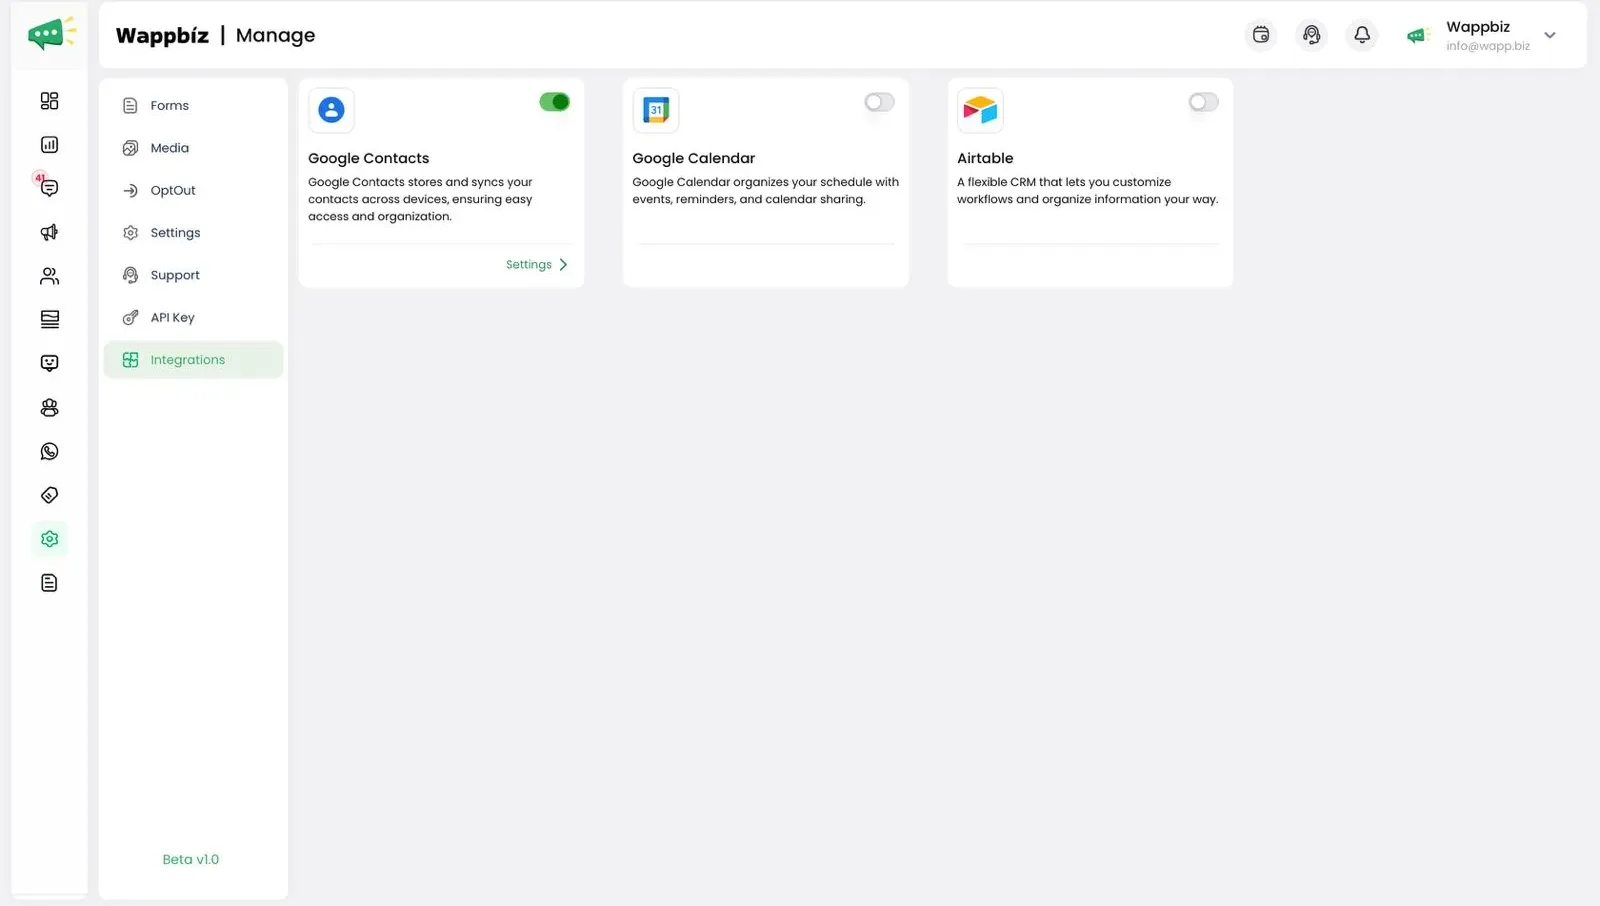1600x906 pixels.
Task: Open the team group icon in sidebar
Action: coord(49,407)
